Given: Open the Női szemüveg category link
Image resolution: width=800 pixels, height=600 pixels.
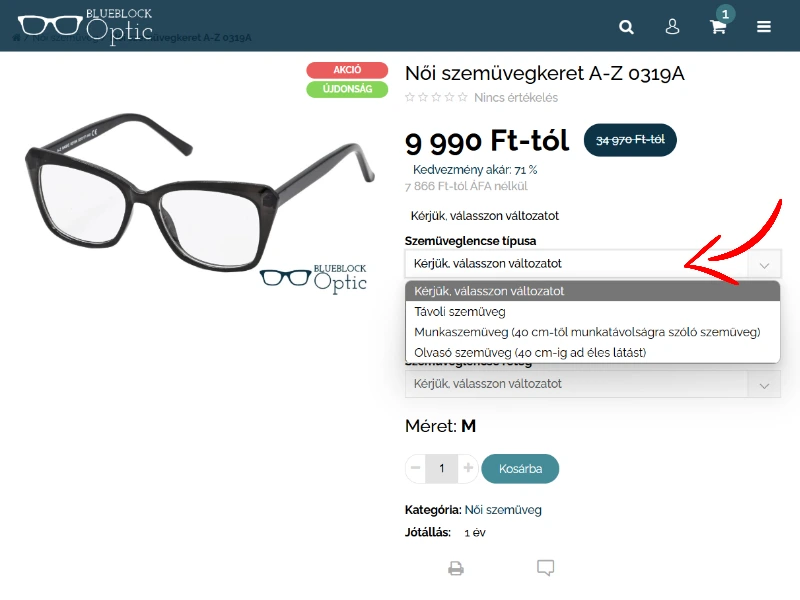Looking at the screenshot, I should click(x=503, y=510).
